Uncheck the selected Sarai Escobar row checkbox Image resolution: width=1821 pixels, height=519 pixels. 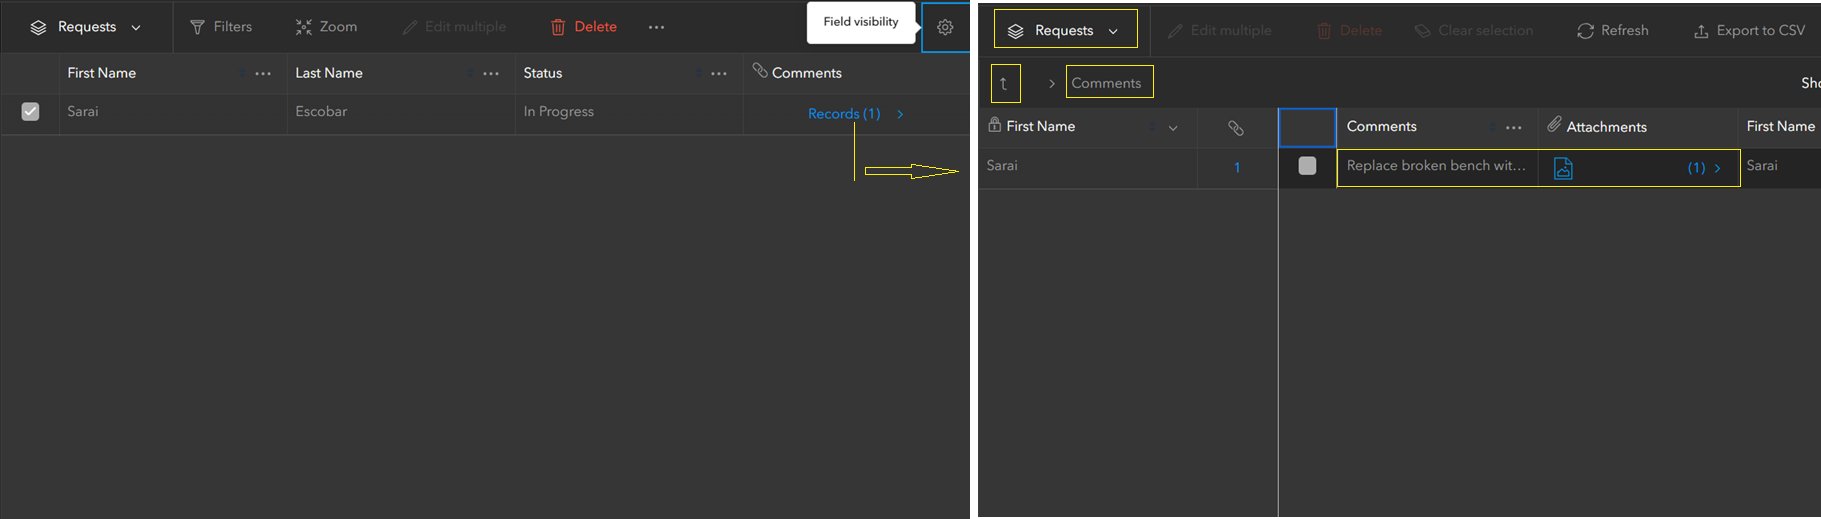point(31,112)
